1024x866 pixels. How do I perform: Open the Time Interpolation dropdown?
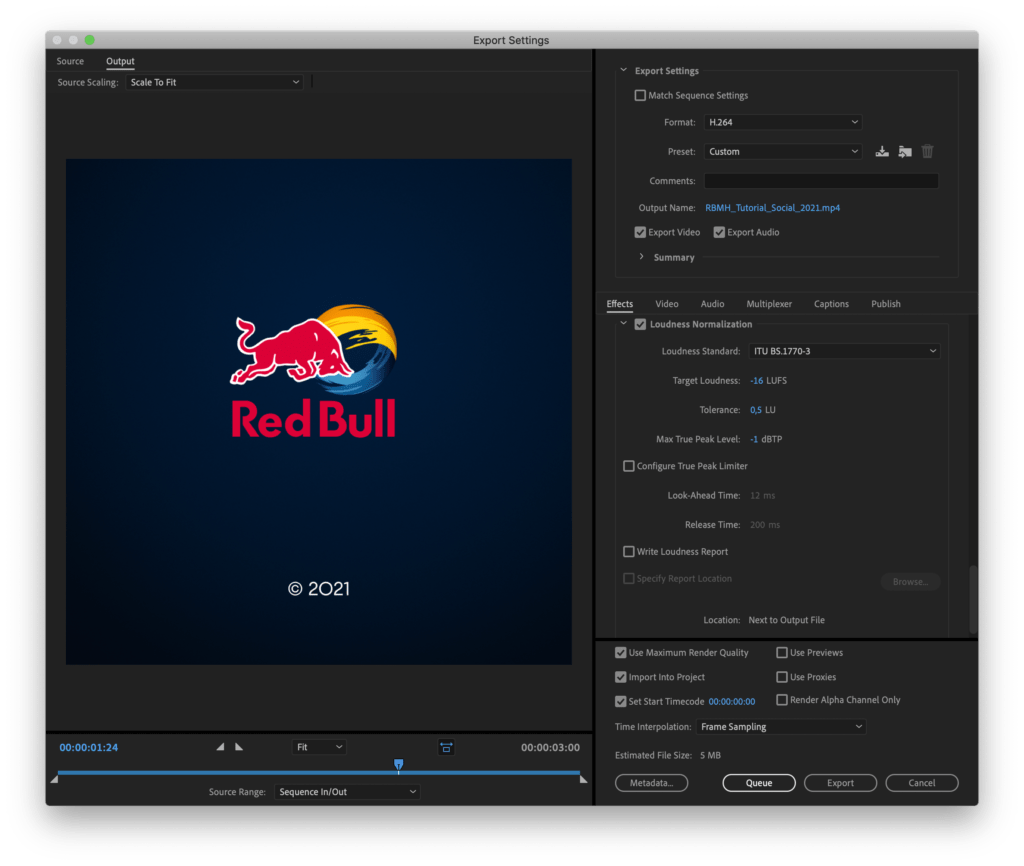tap(781, 727)
